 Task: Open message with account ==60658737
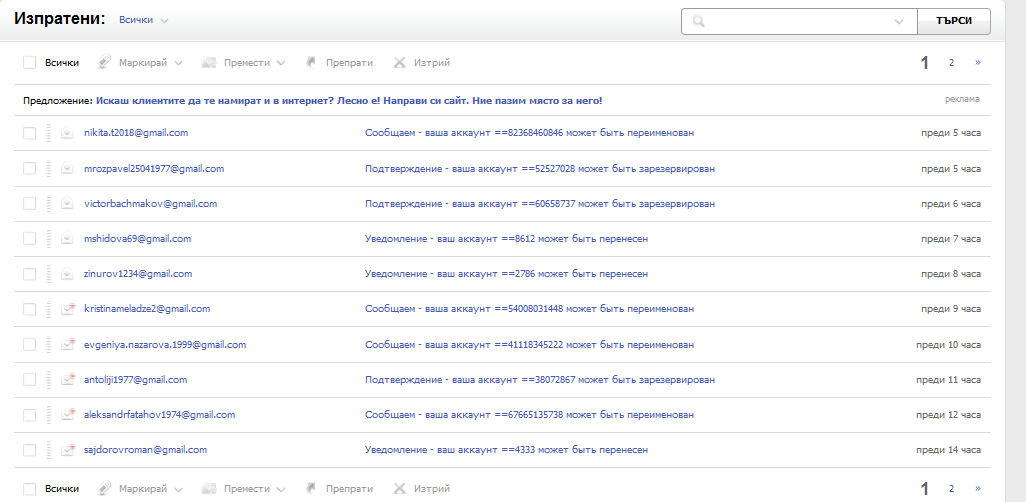click(540, 204)
